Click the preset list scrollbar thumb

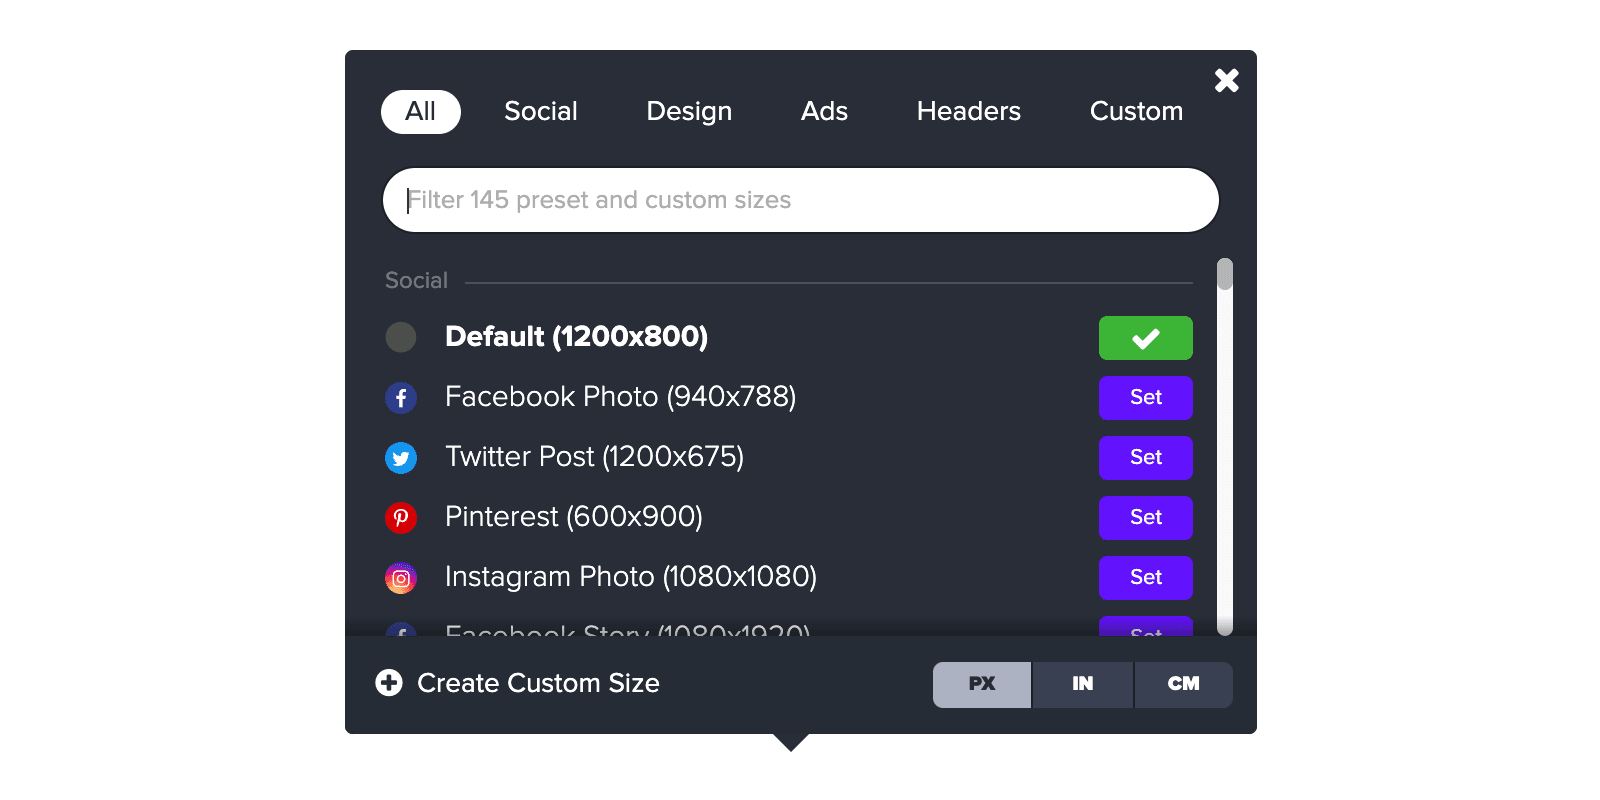click(x=1225, y=274)
